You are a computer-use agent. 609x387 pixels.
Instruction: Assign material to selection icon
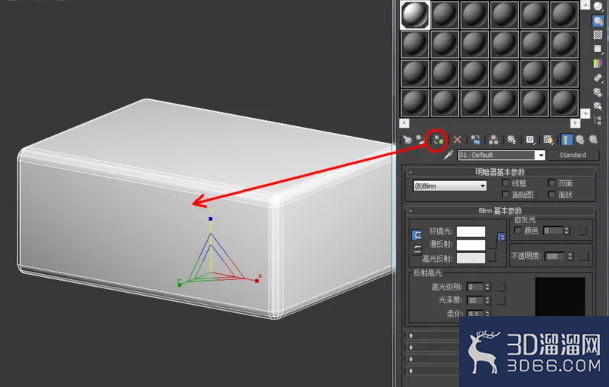(x=438, y=140)
